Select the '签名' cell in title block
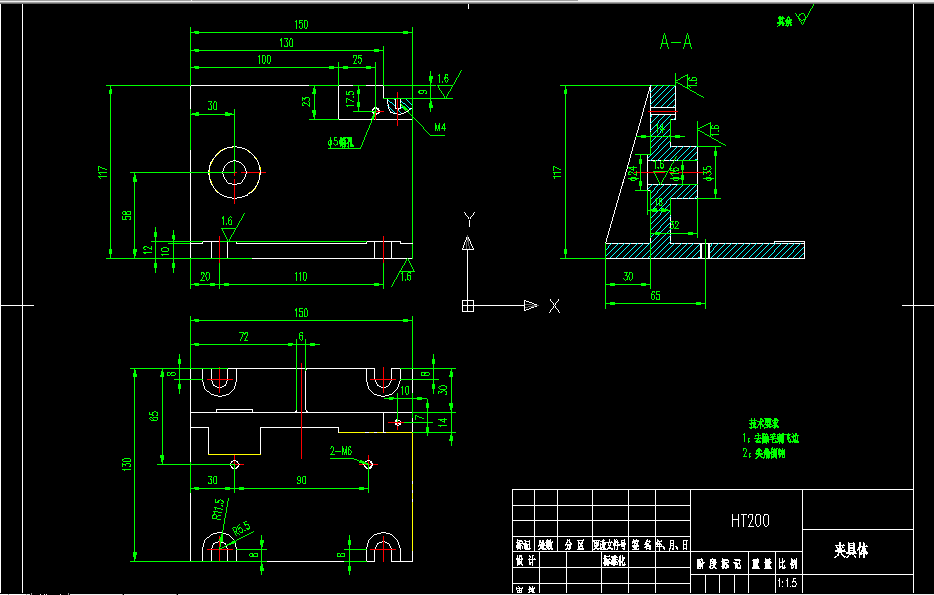This screenshot has height=595, width=934. click(x=642, y=545)
